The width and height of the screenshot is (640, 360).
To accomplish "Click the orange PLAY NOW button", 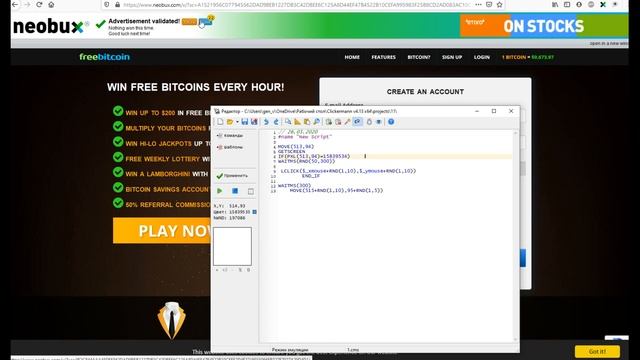I will click(x=162, y=231).
